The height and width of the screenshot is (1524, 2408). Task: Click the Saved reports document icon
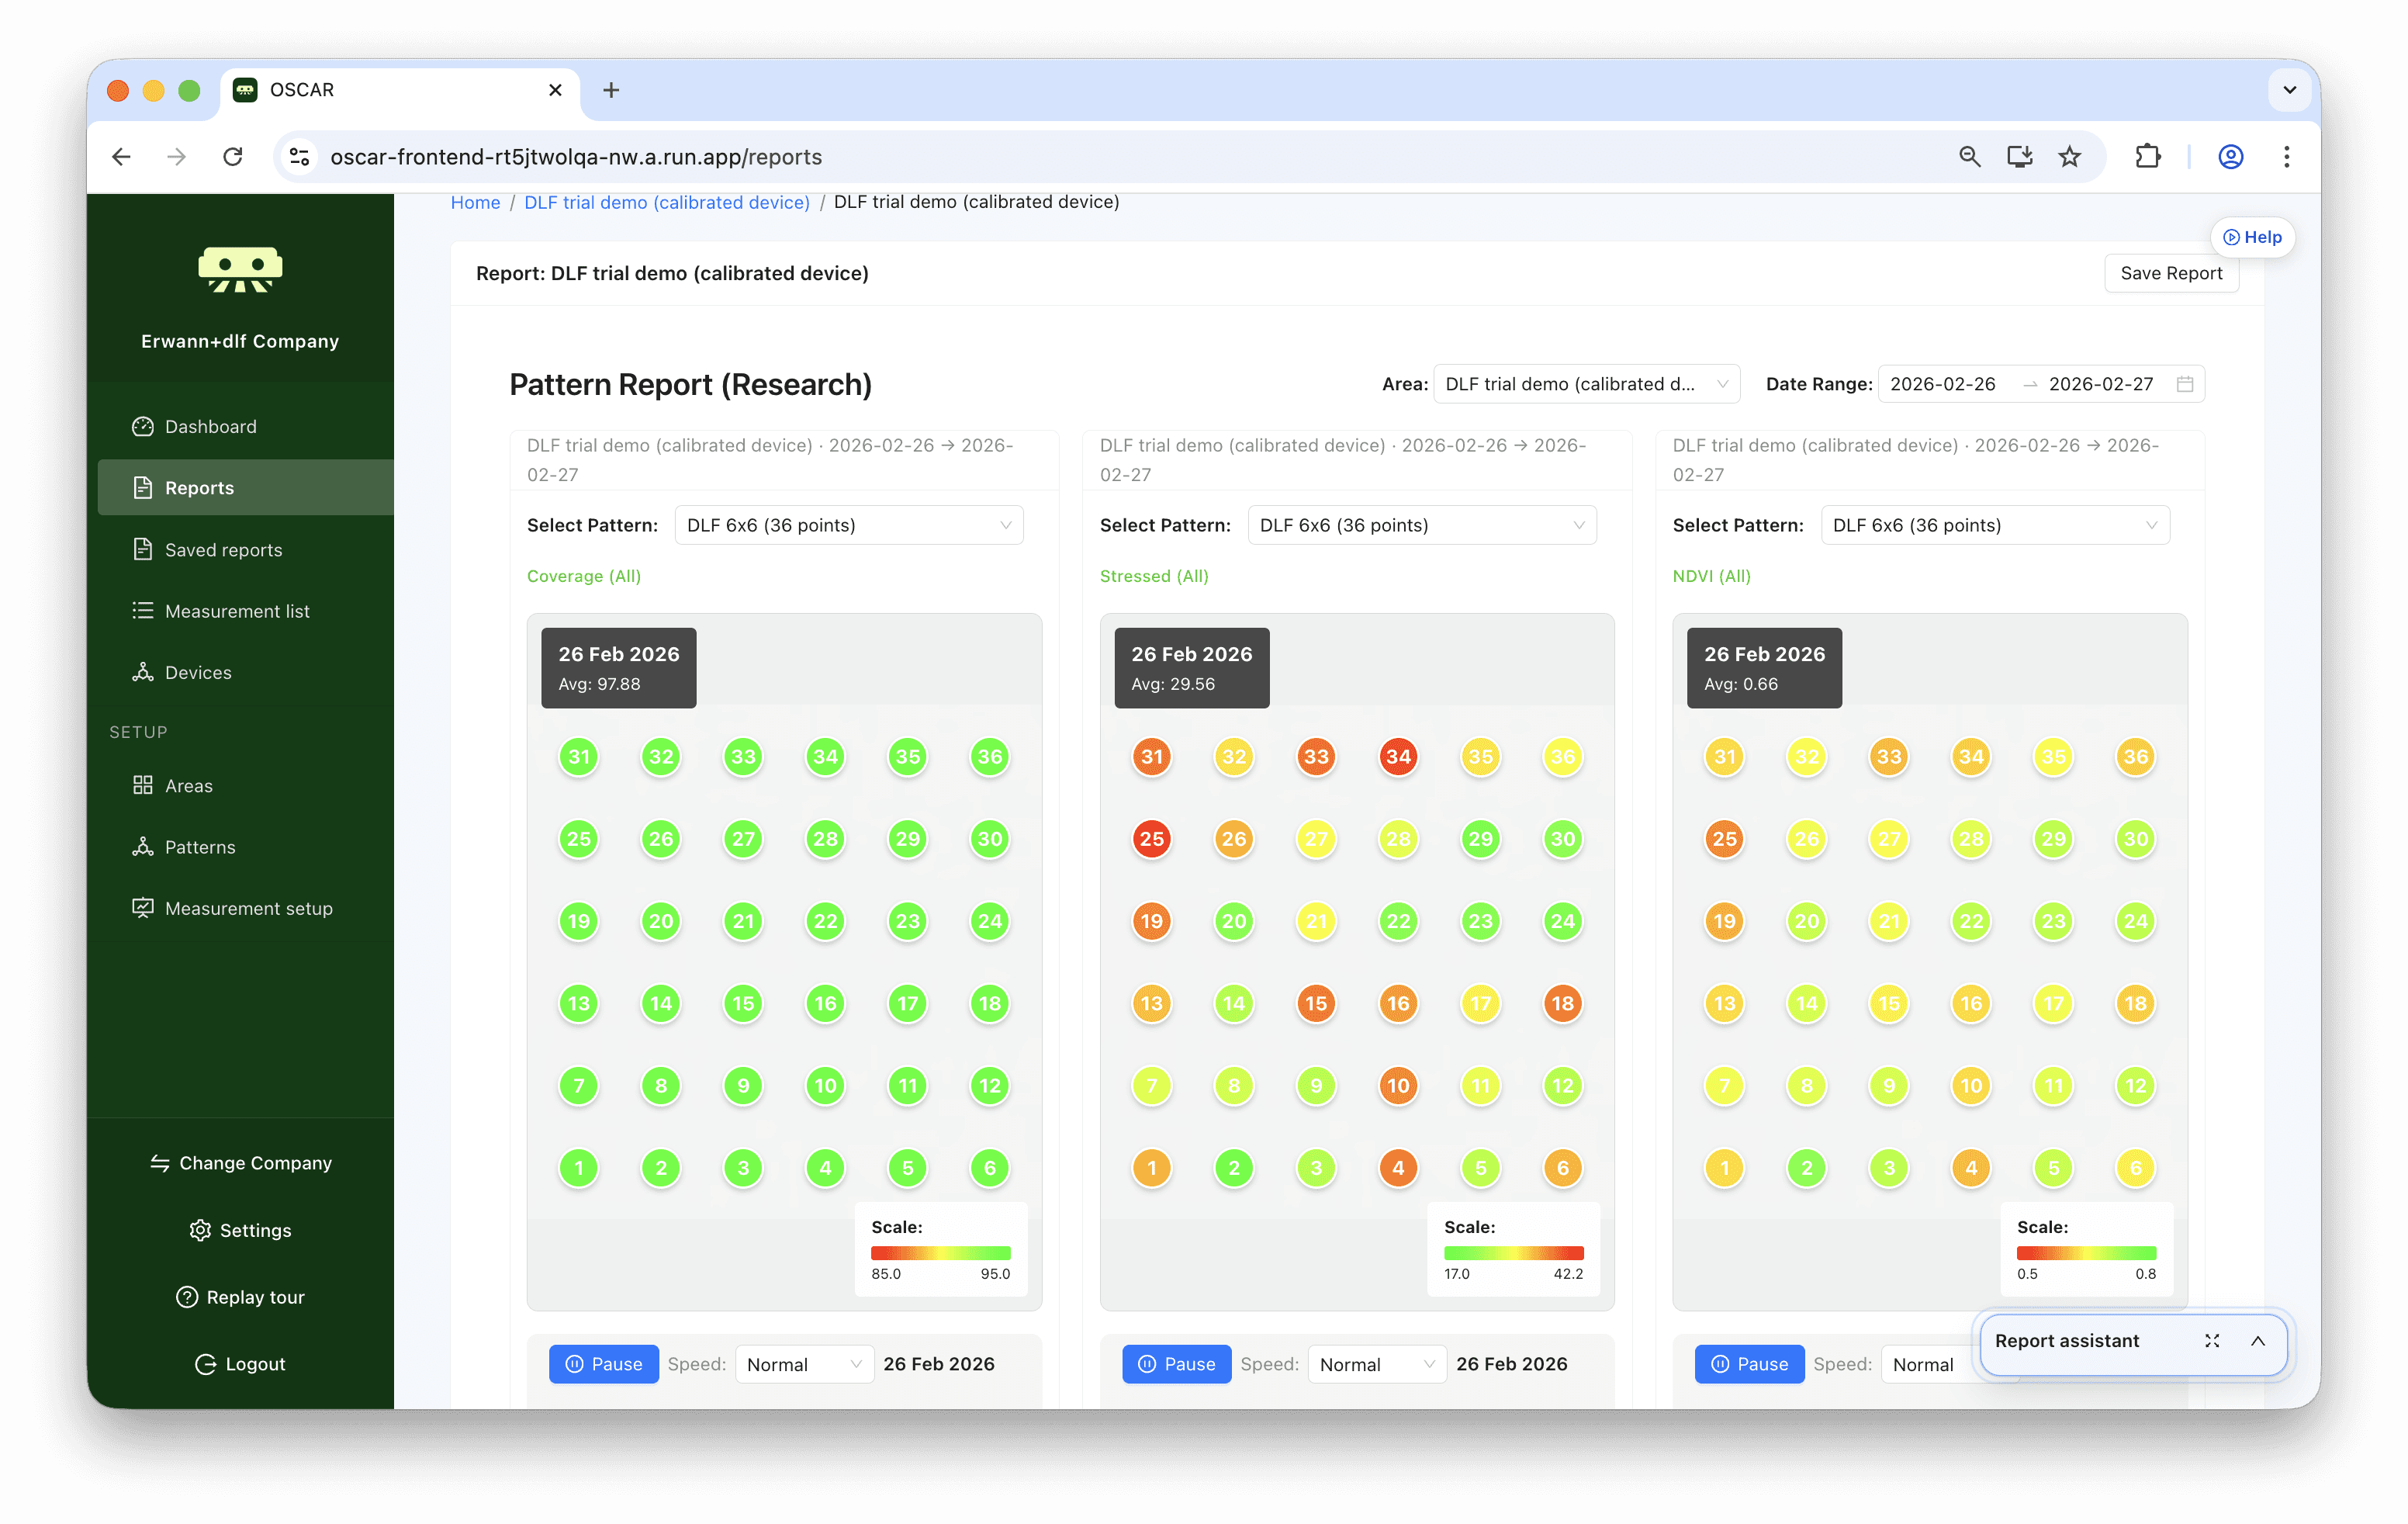(x=143, y=550)
